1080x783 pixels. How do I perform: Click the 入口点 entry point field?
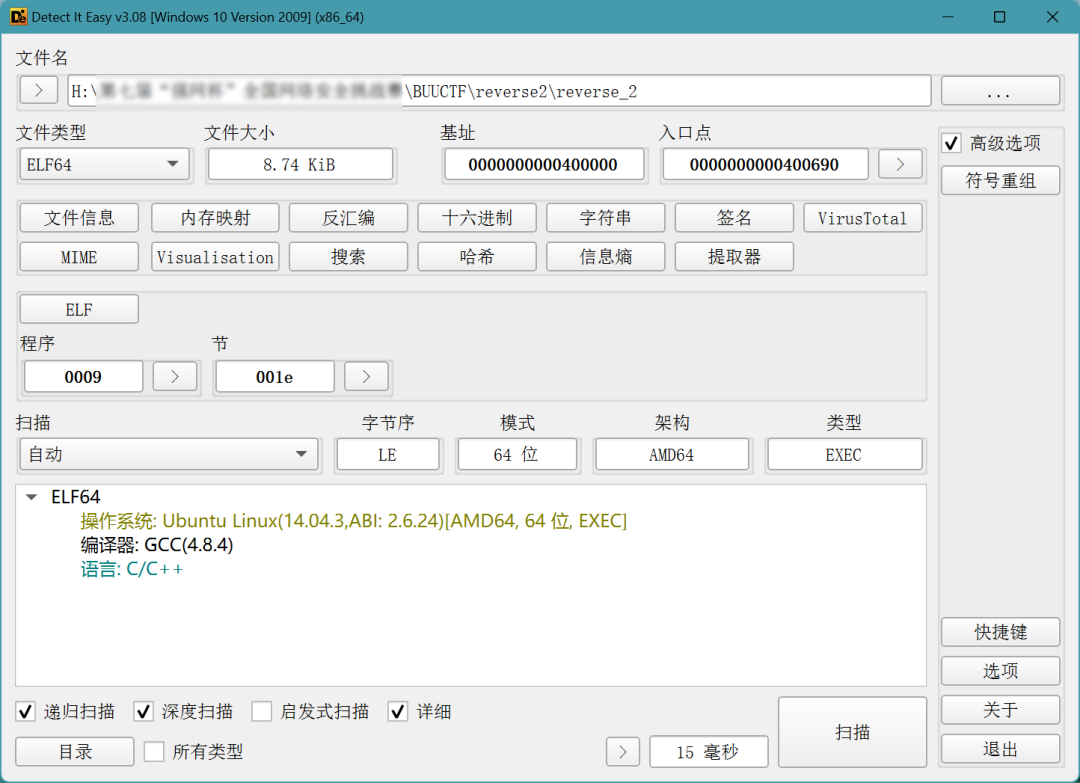click(765, 165)
